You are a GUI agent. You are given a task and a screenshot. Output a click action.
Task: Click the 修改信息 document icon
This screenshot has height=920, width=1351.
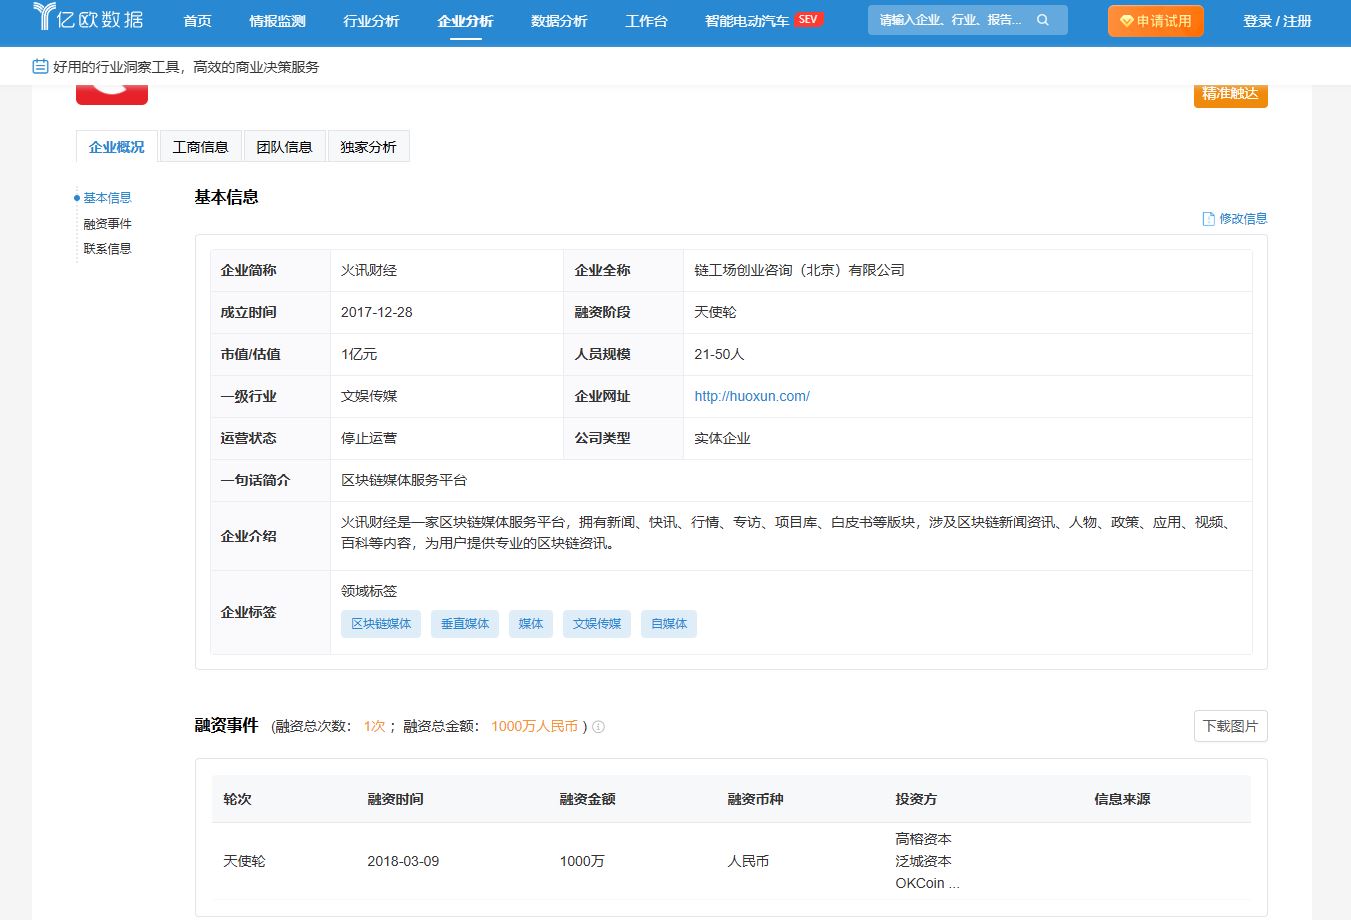pyautogui.click(x=1208, y=219)
